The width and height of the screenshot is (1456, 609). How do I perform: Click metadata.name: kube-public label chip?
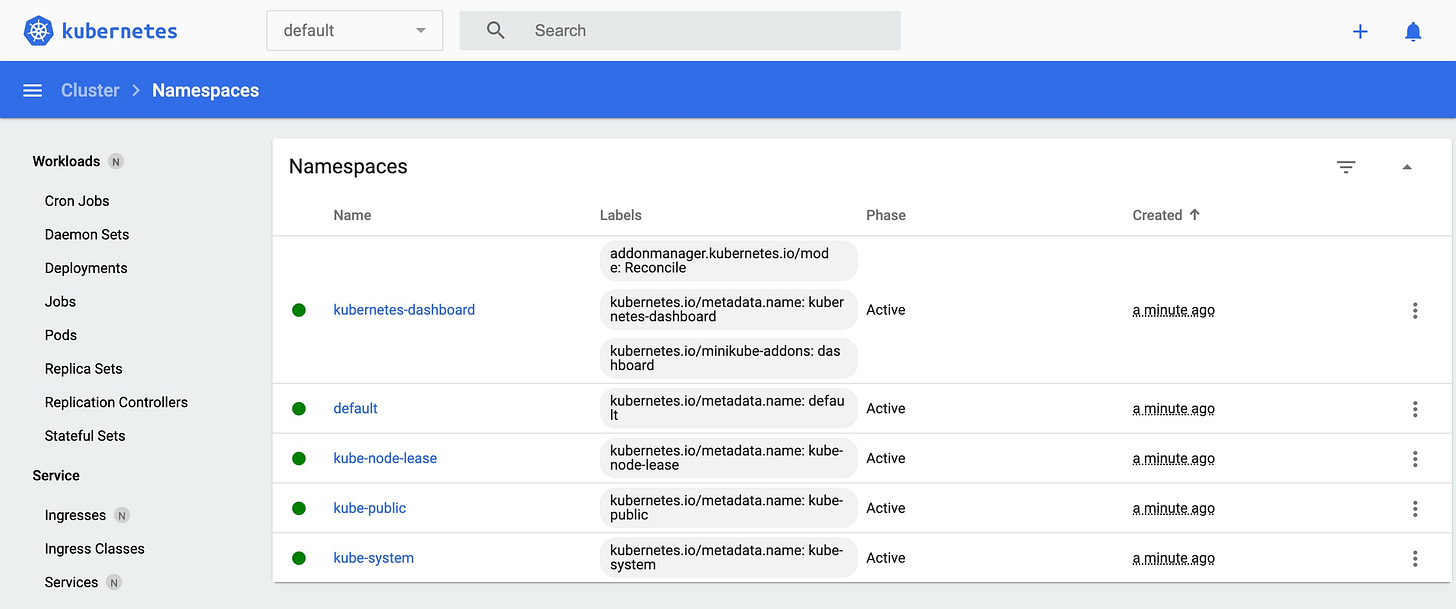point(729,508)
